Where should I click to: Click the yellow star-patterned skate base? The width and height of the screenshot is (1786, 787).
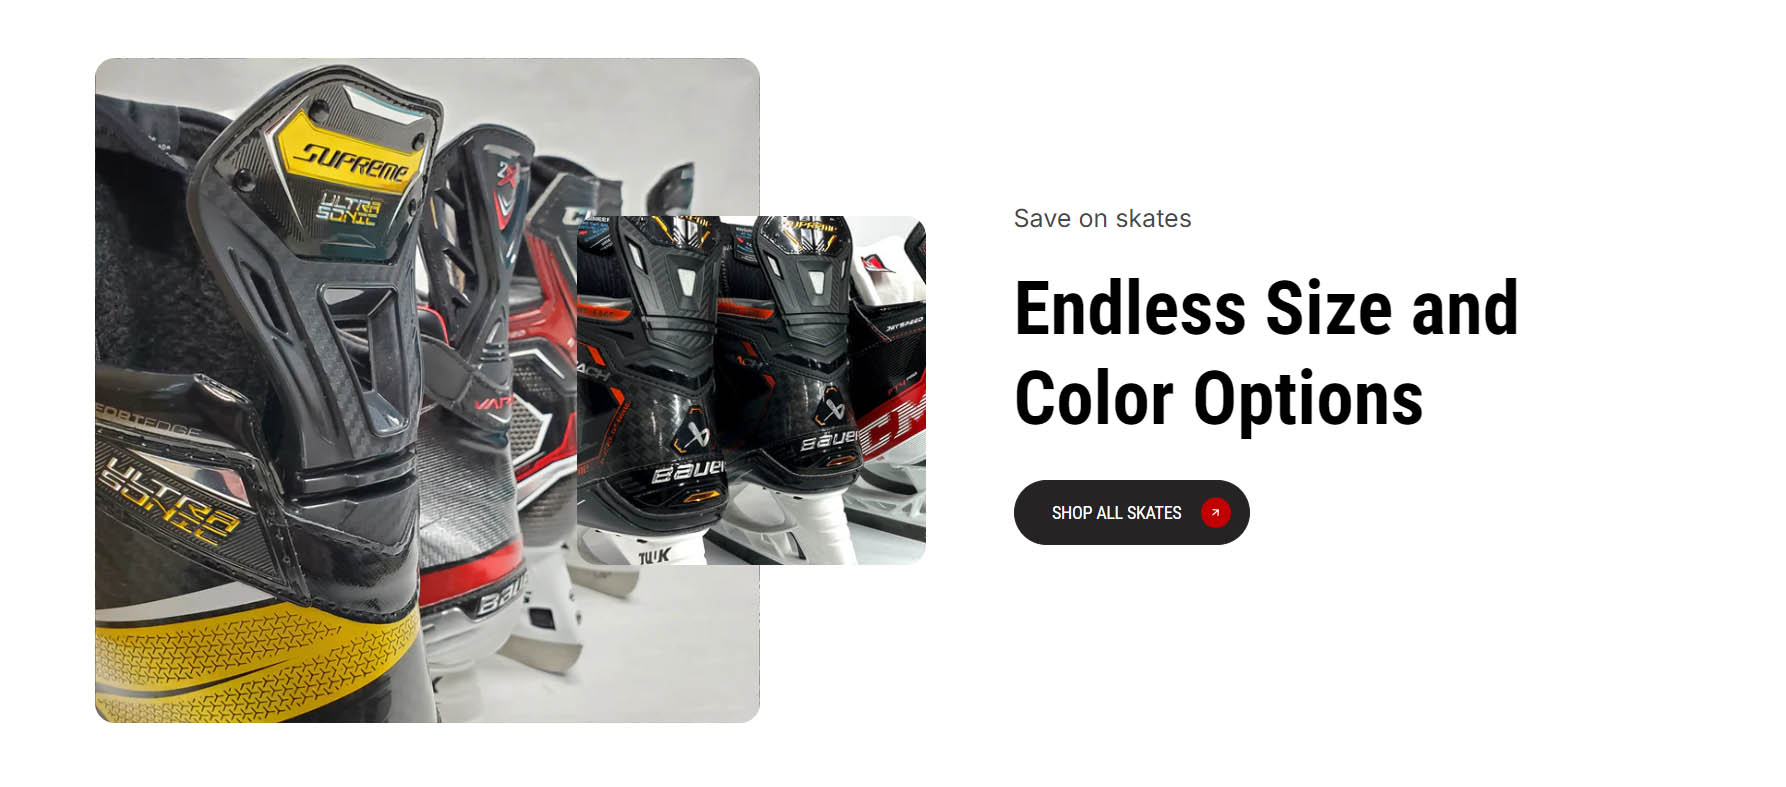257,662
